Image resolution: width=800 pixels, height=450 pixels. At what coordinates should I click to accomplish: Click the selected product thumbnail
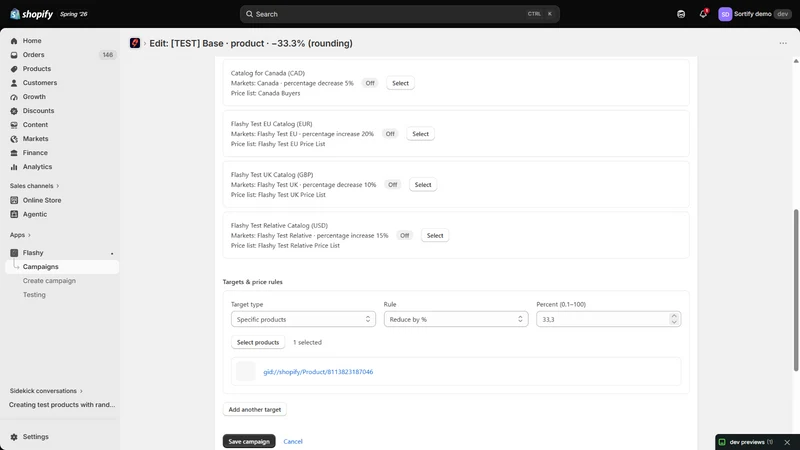[x=245, y=371]
